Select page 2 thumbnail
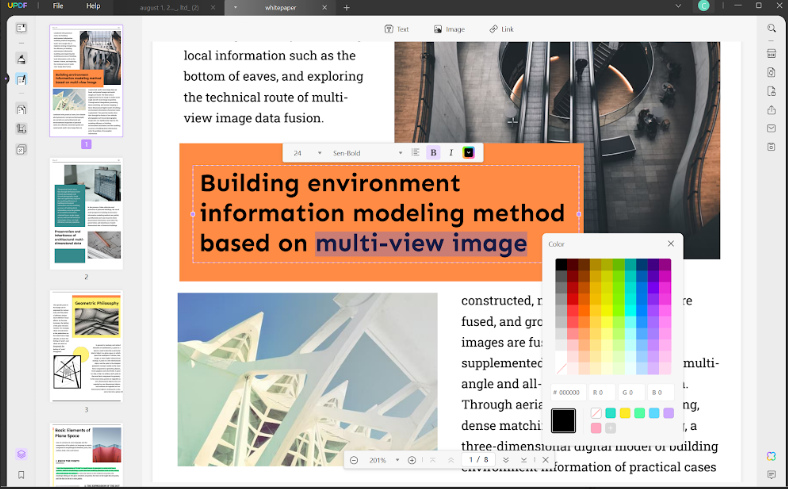This screenshot has width=788, height=489. pos(86,215)
